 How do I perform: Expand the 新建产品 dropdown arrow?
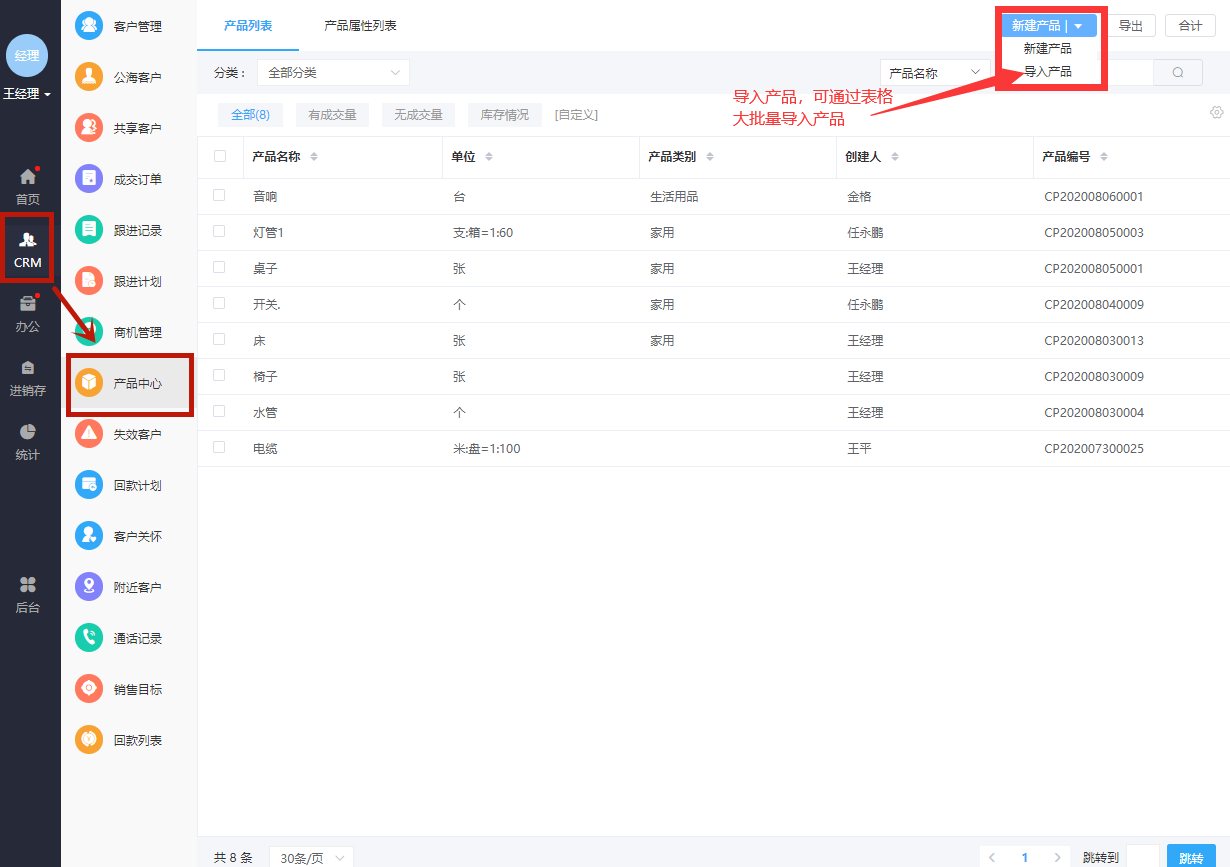click(x=1078, y=26)
